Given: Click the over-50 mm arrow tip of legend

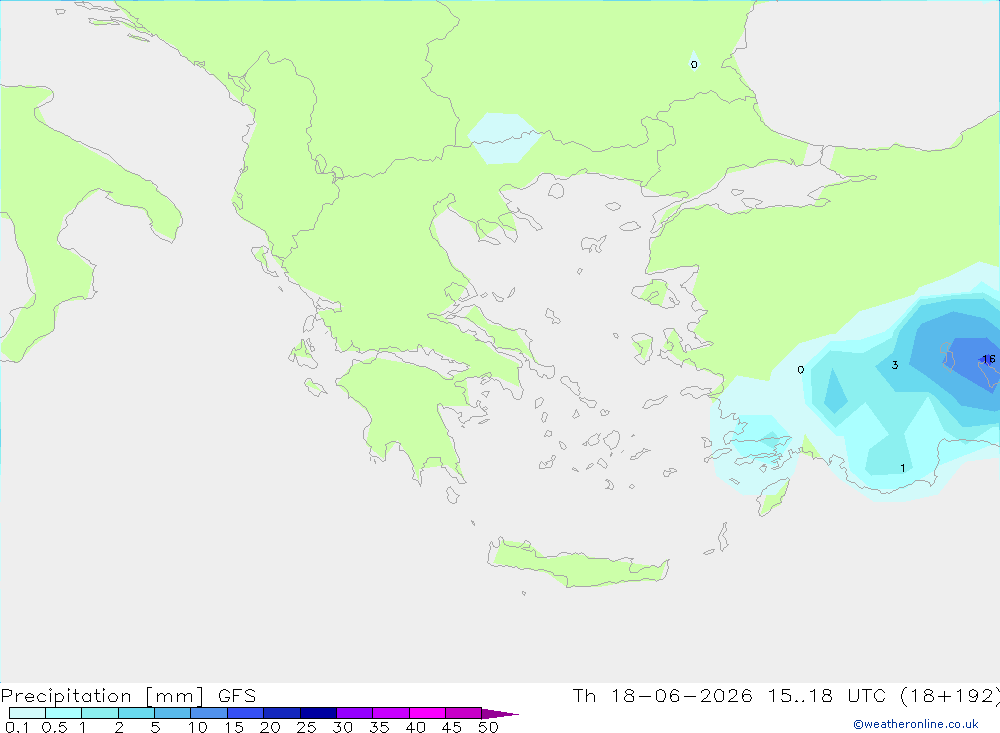Looking at the screenshot, I should point(500,714).
